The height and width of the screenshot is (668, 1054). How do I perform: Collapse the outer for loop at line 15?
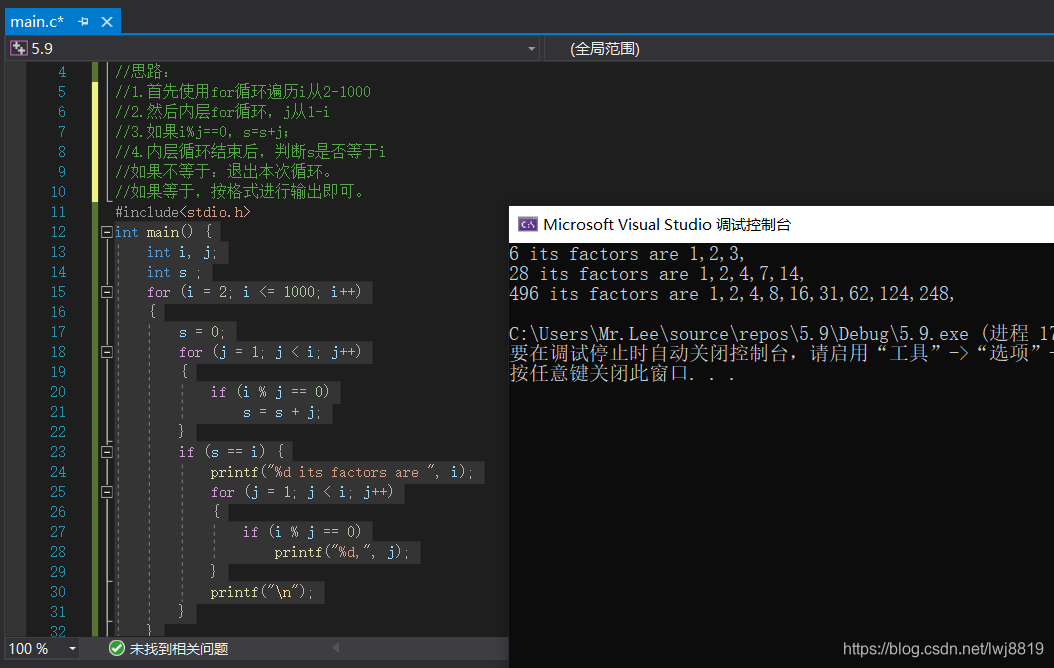(106, 292)
